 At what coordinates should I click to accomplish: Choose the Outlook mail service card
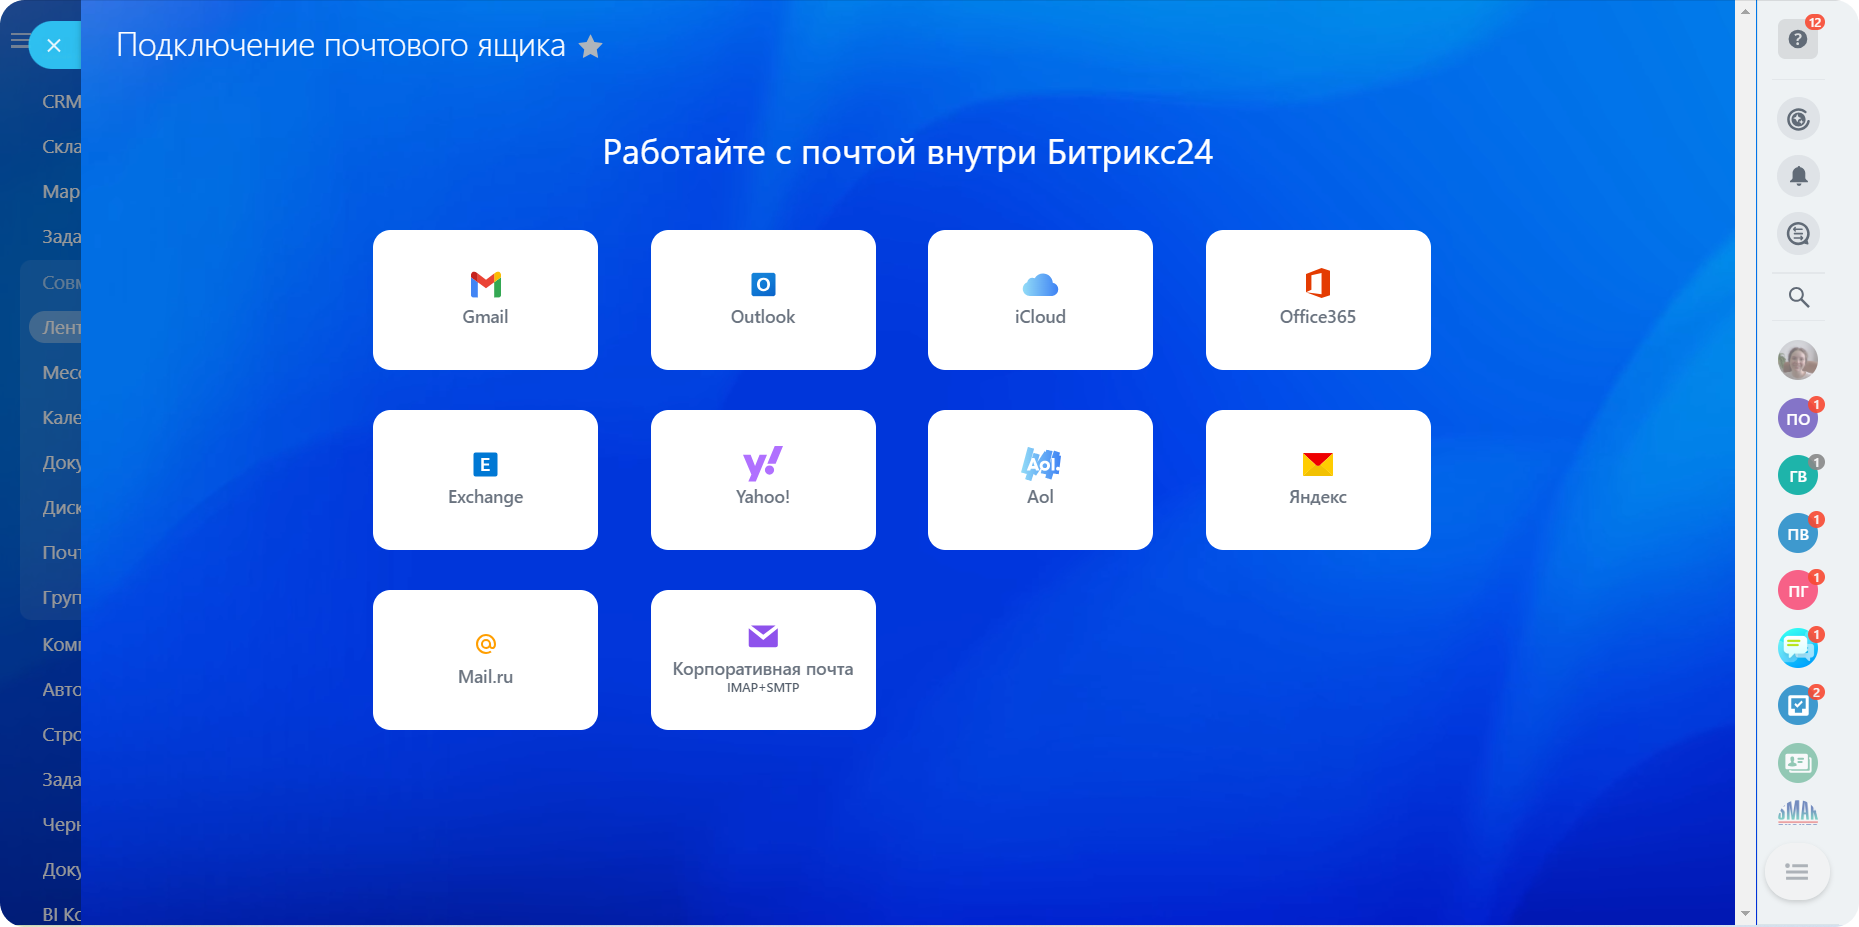(x=763, y=300)
